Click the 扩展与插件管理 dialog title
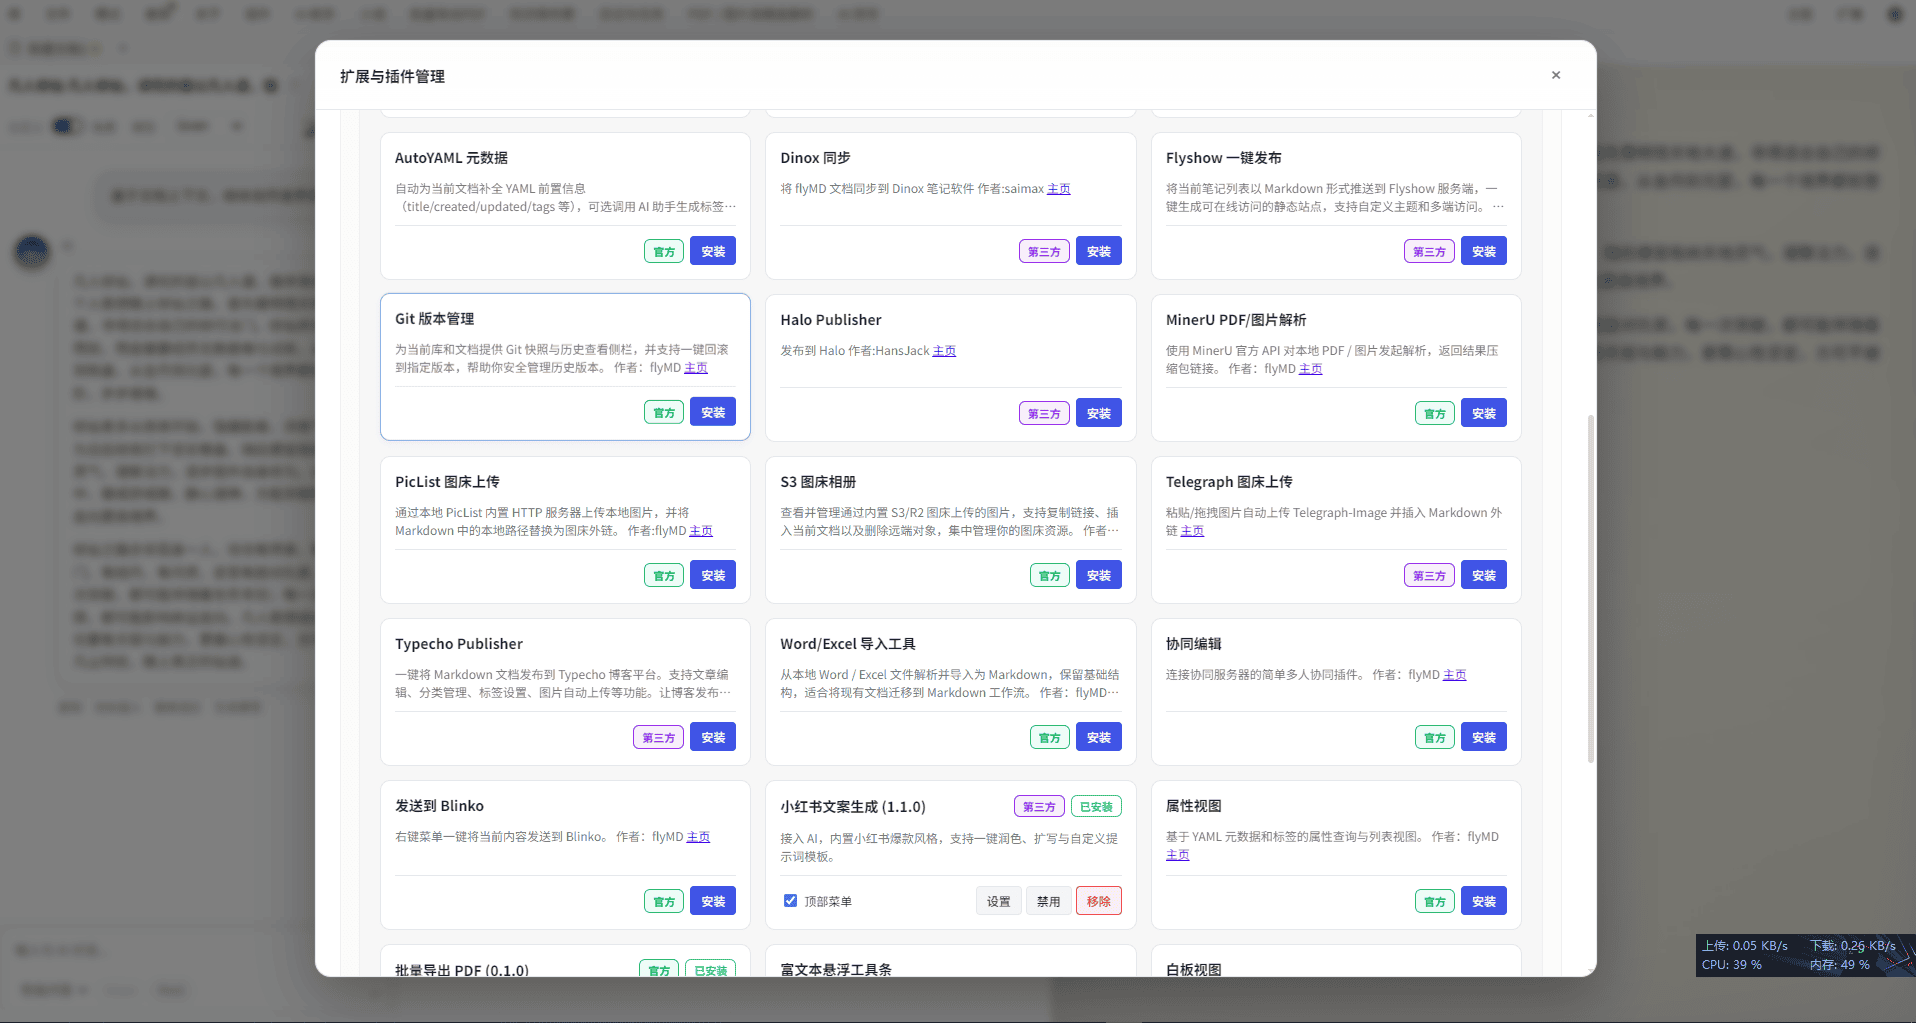 point(392,76)
